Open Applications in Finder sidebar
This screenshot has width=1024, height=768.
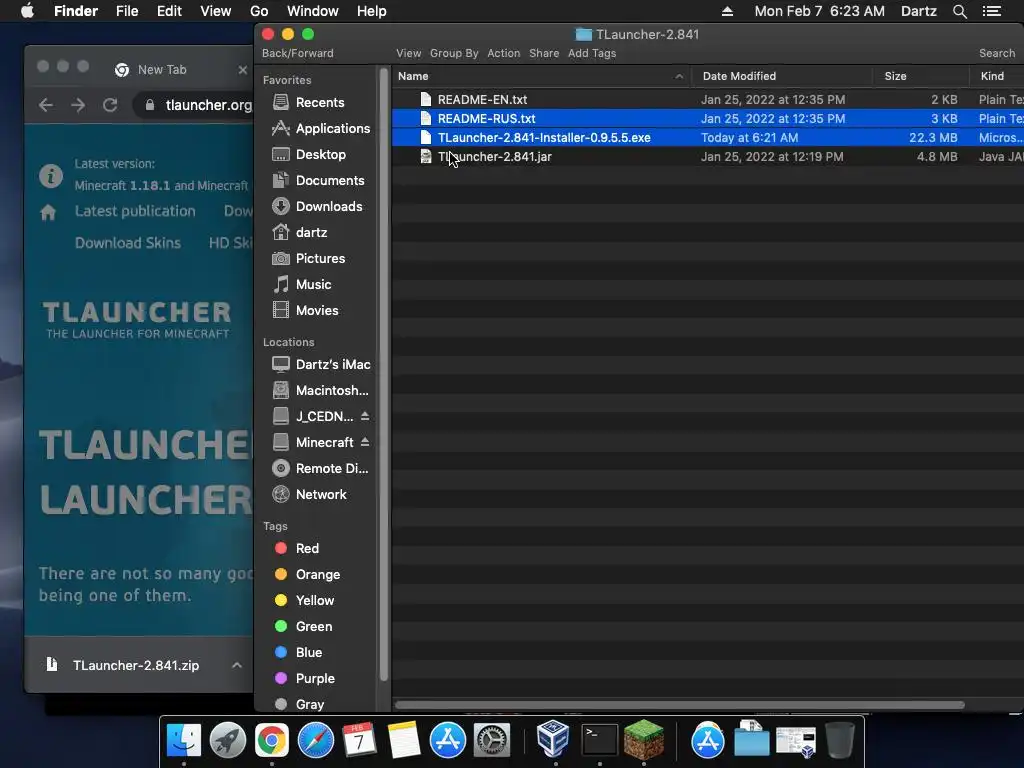coord(321,129)
